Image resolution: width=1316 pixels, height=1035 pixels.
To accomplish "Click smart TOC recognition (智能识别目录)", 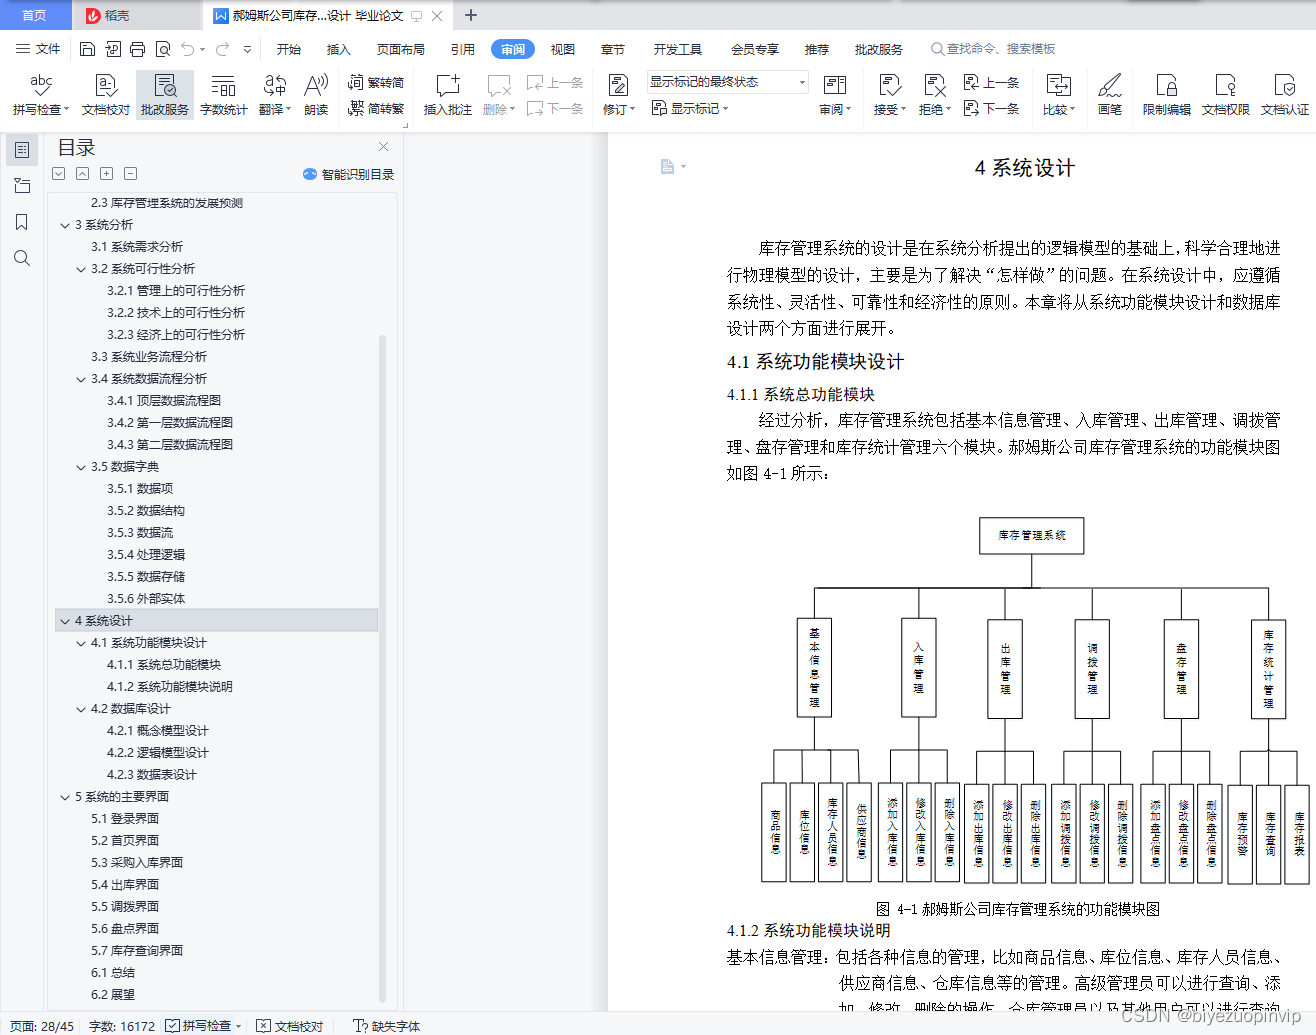I will tap(349, 174).
